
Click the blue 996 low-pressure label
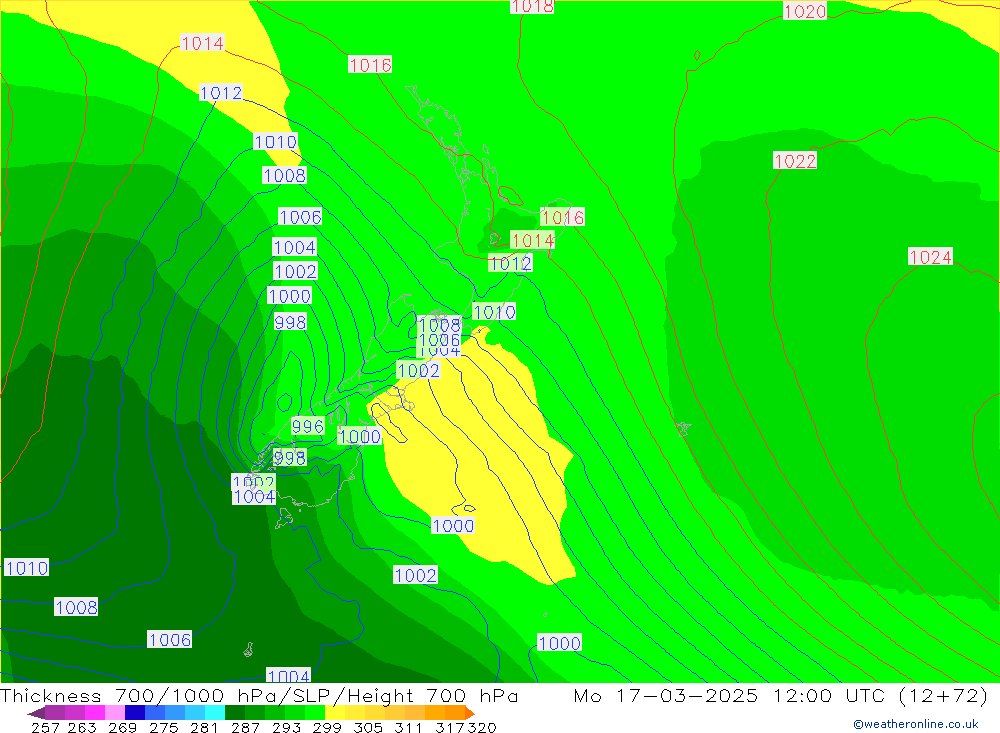point(308,426)
